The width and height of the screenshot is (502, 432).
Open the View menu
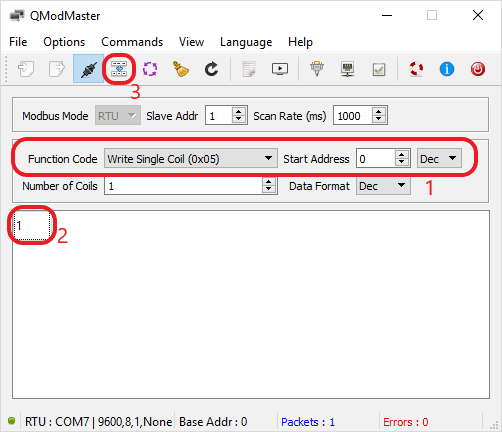(191, 42)
